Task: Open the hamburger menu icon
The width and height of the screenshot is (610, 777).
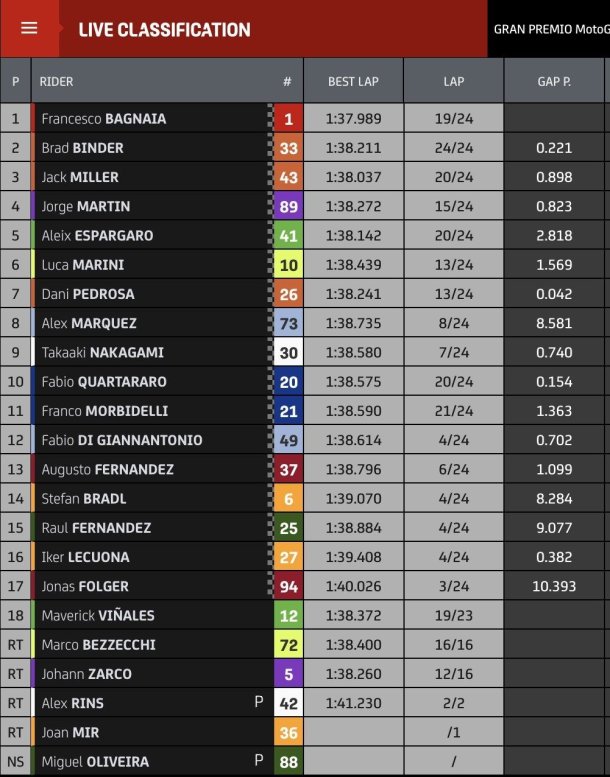Action: (x=29, y=28)
